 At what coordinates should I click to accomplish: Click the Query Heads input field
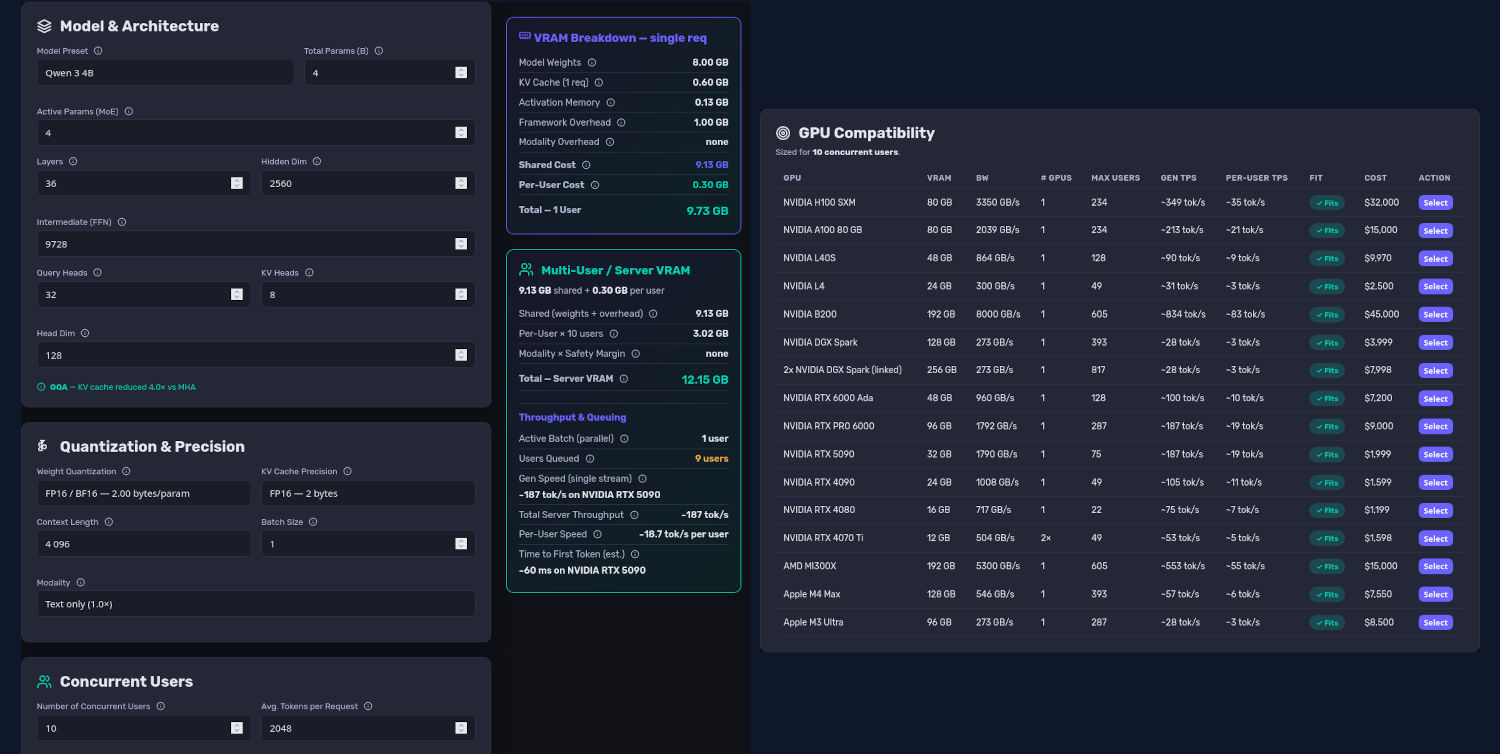[143, 295]
